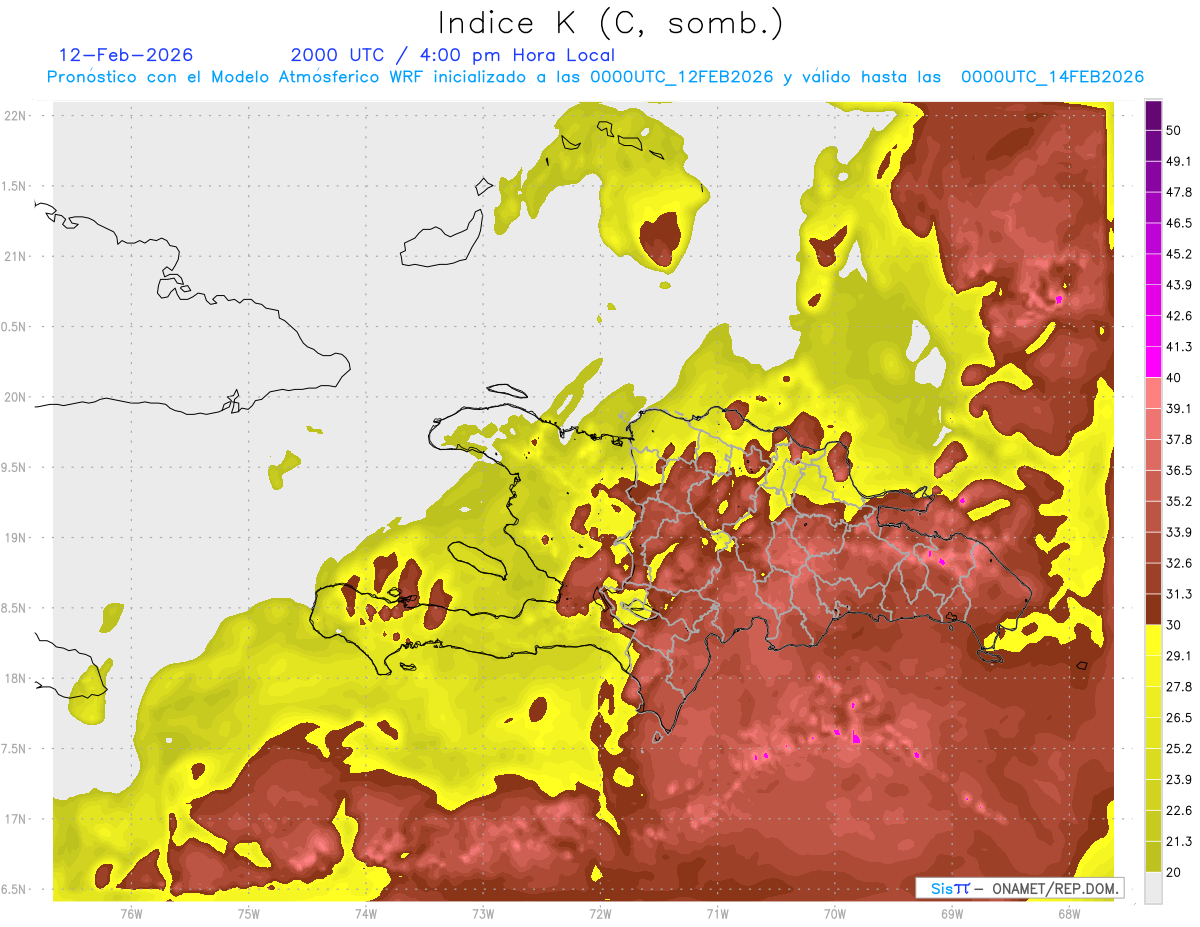Click the 73W longitude axis label
1200x927 pixels.
pos(483,914)
